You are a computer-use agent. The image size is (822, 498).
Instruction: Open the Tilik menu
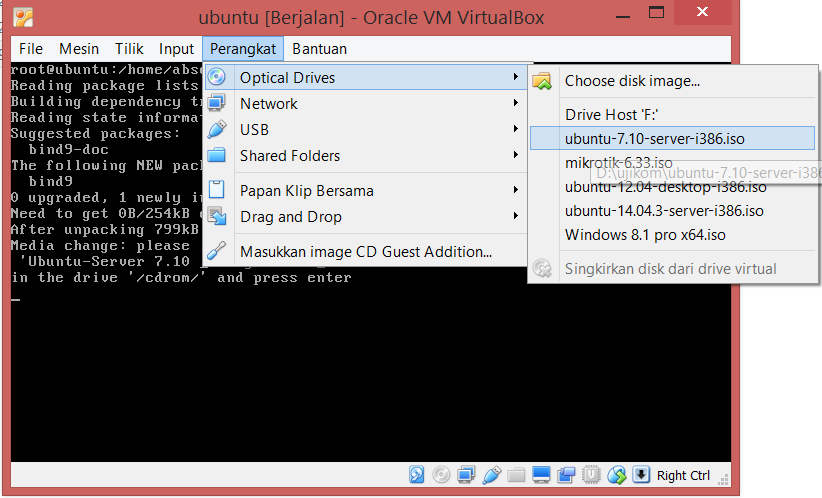(x=129, y=49)
